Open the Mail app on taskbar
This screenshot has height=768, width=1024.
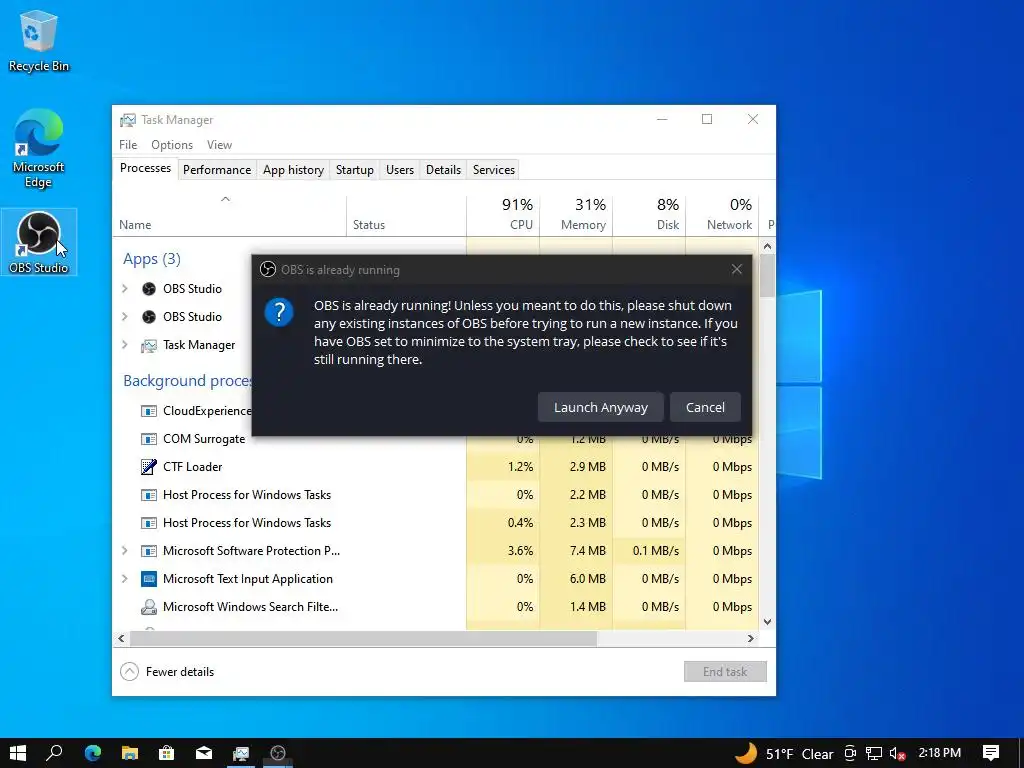[204, 753]
